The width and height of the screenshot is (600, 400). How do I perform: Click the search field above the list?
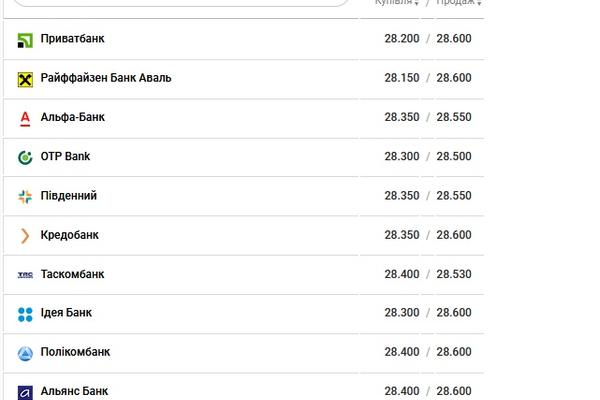click(181, 2)
